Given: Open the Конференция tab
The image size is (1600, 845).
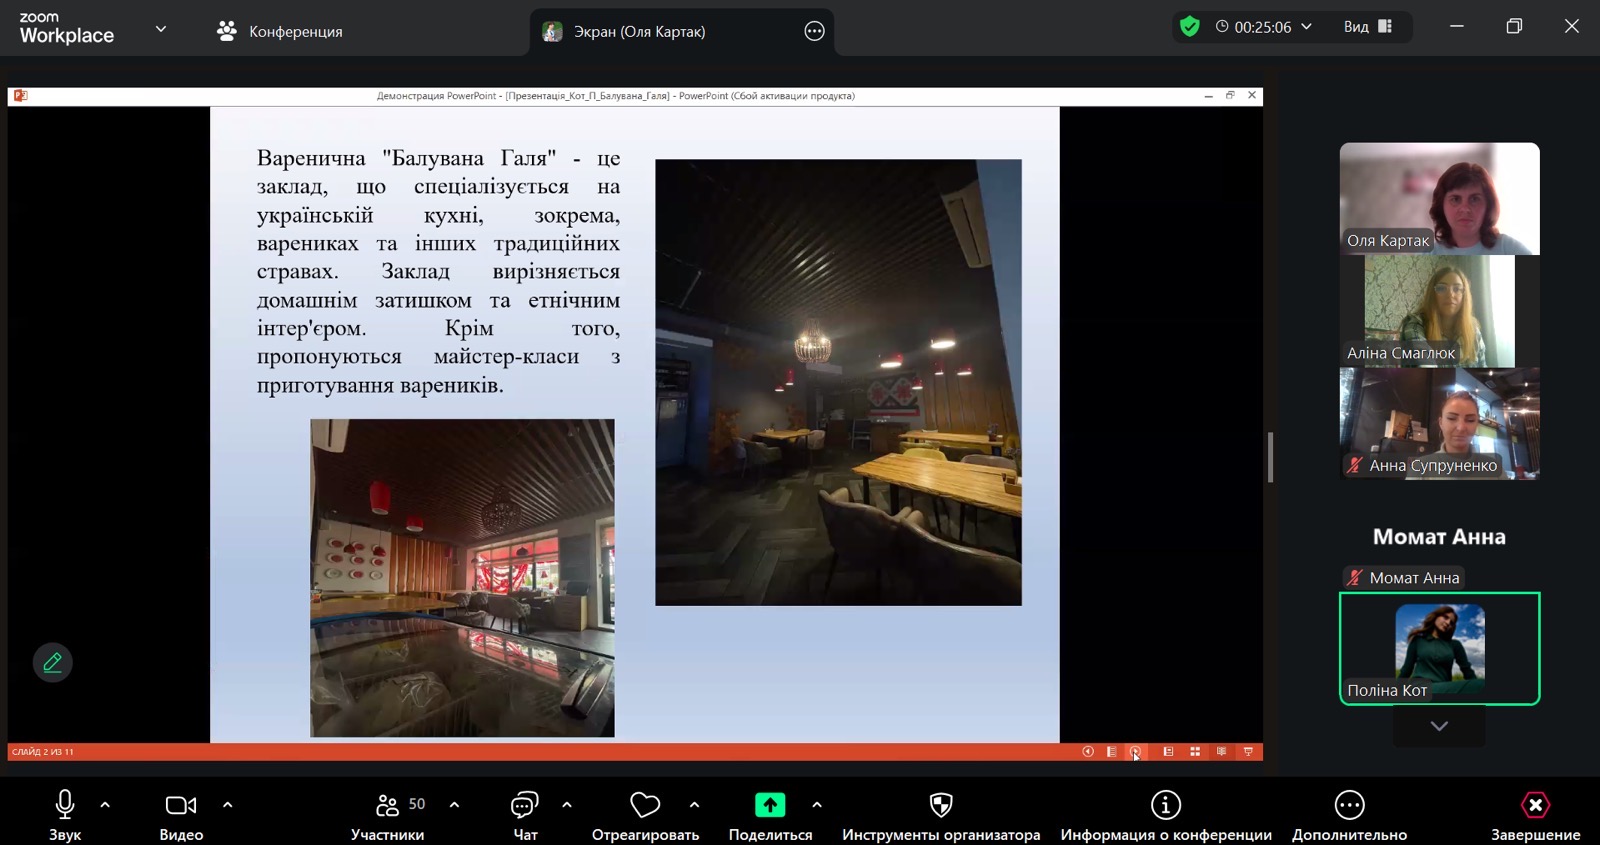Looking at the screenshot, I should tap(280, 31).
